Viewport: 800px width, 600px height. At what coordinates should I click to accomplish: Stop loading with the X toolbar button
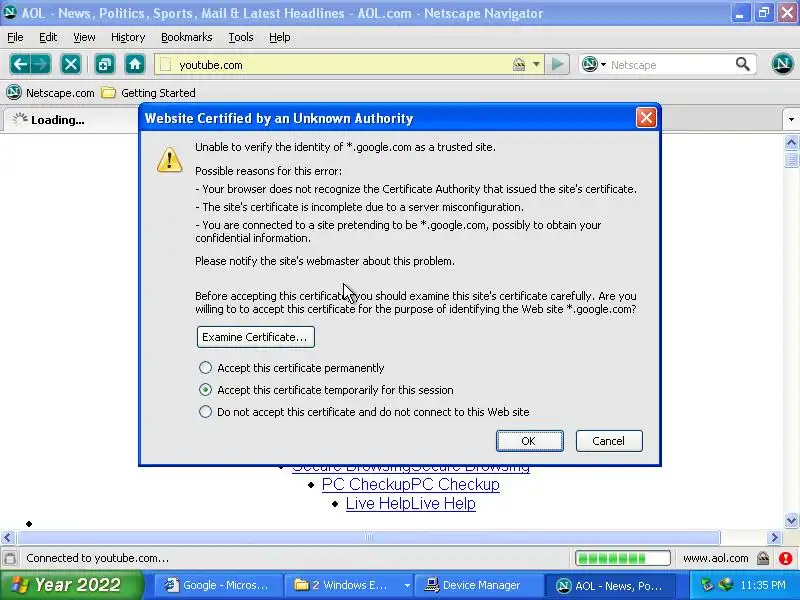(70, 64)
